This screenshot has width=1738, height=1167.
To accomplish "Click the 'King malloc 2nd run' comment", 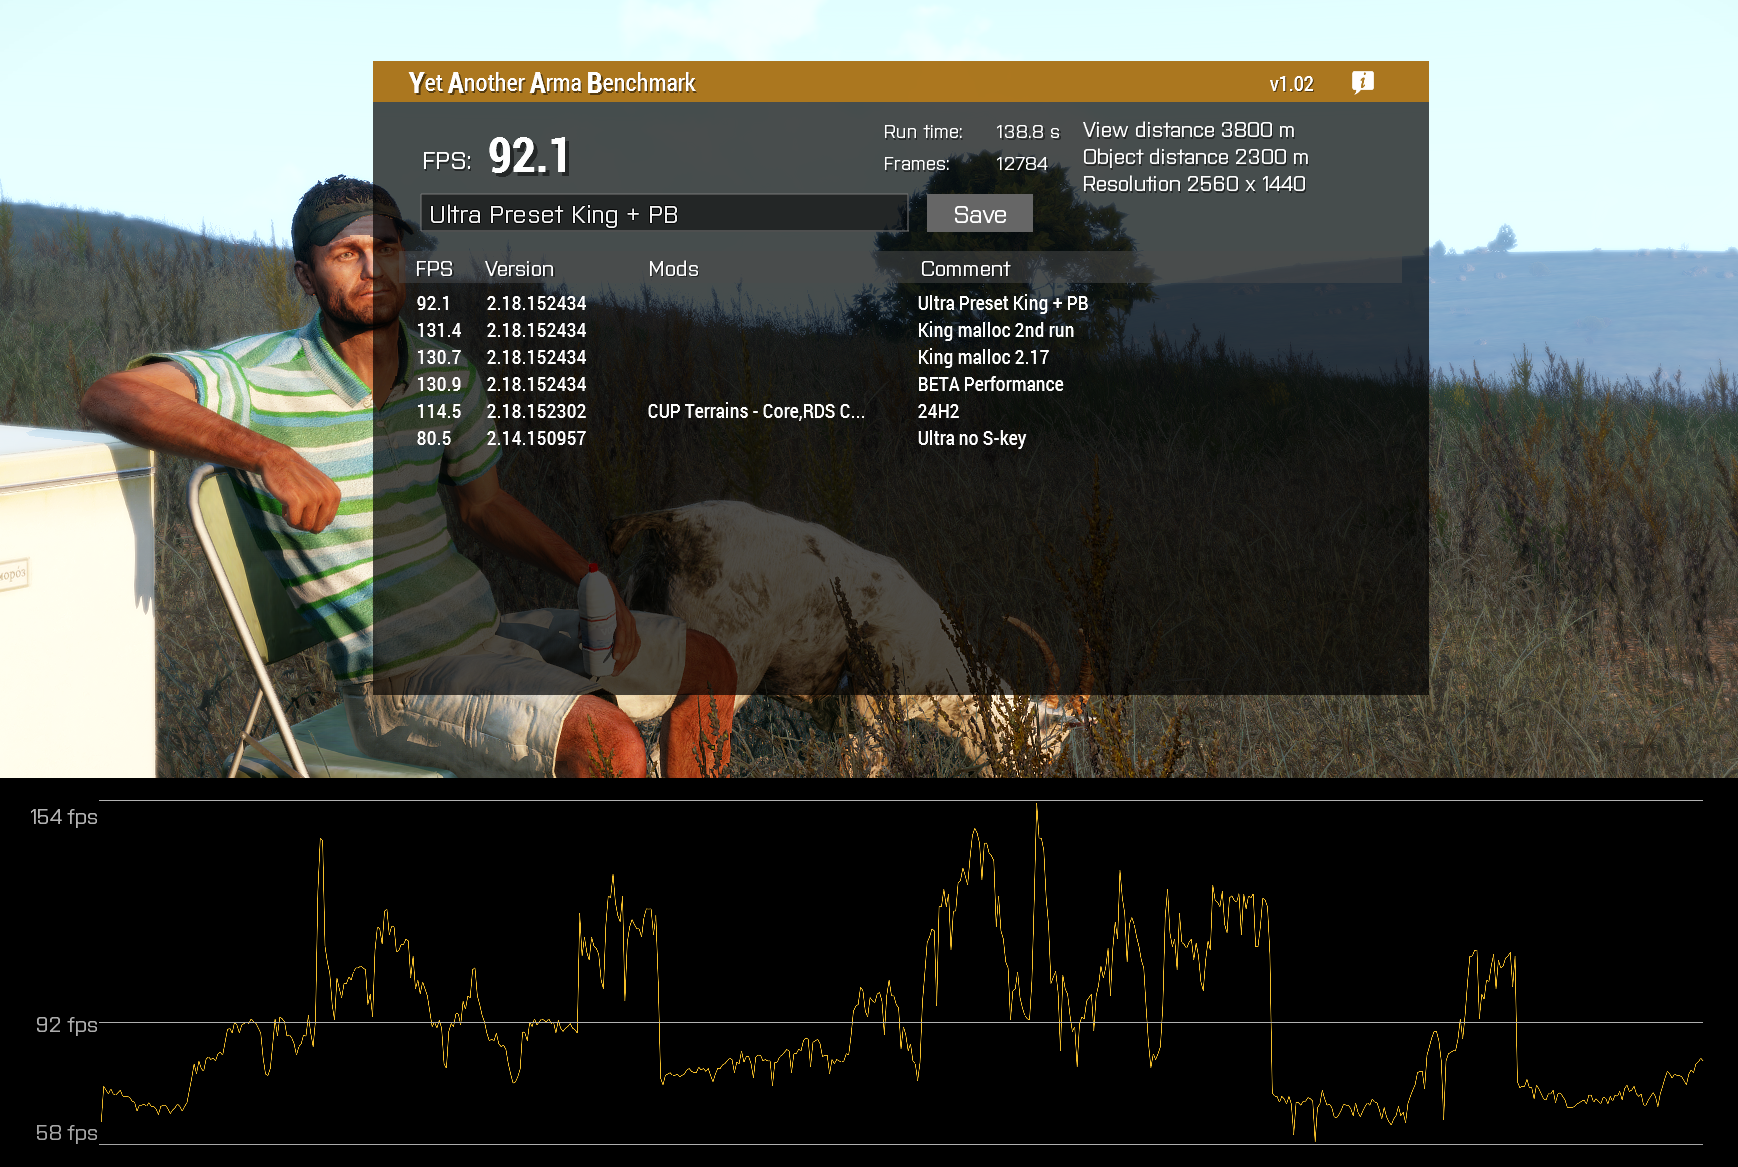I will click(996, 330).
